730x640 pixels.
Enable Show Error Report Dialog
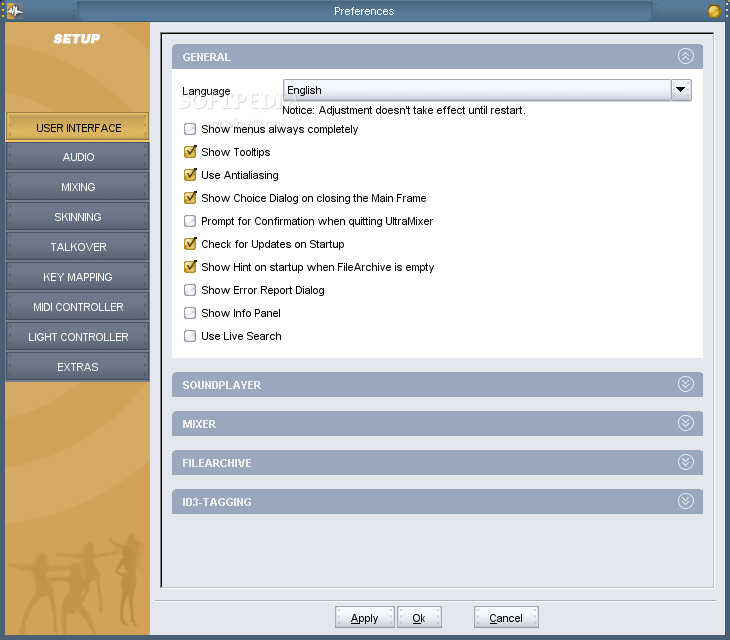click(x=190, y=290)
